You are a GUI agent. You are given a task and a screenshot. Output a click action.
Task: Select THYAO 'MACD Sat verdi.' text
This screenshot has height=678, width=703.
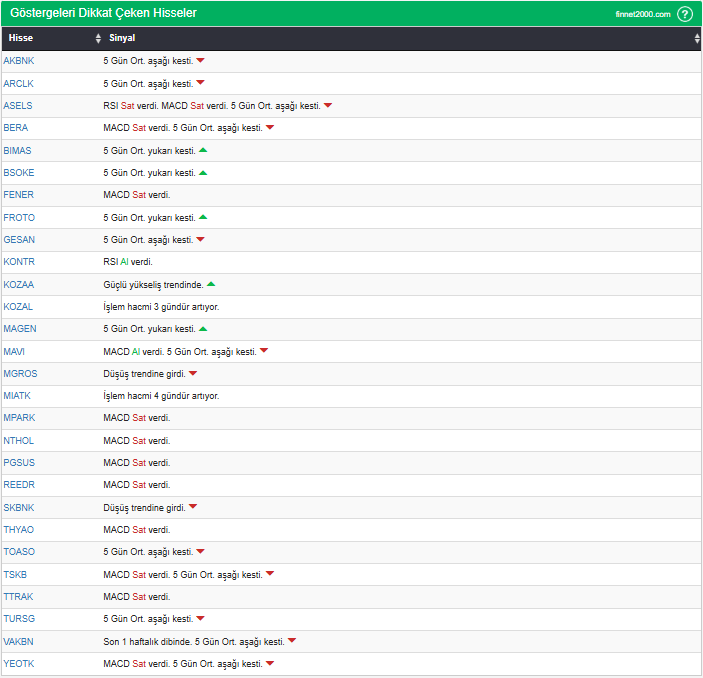coord(137,530)
